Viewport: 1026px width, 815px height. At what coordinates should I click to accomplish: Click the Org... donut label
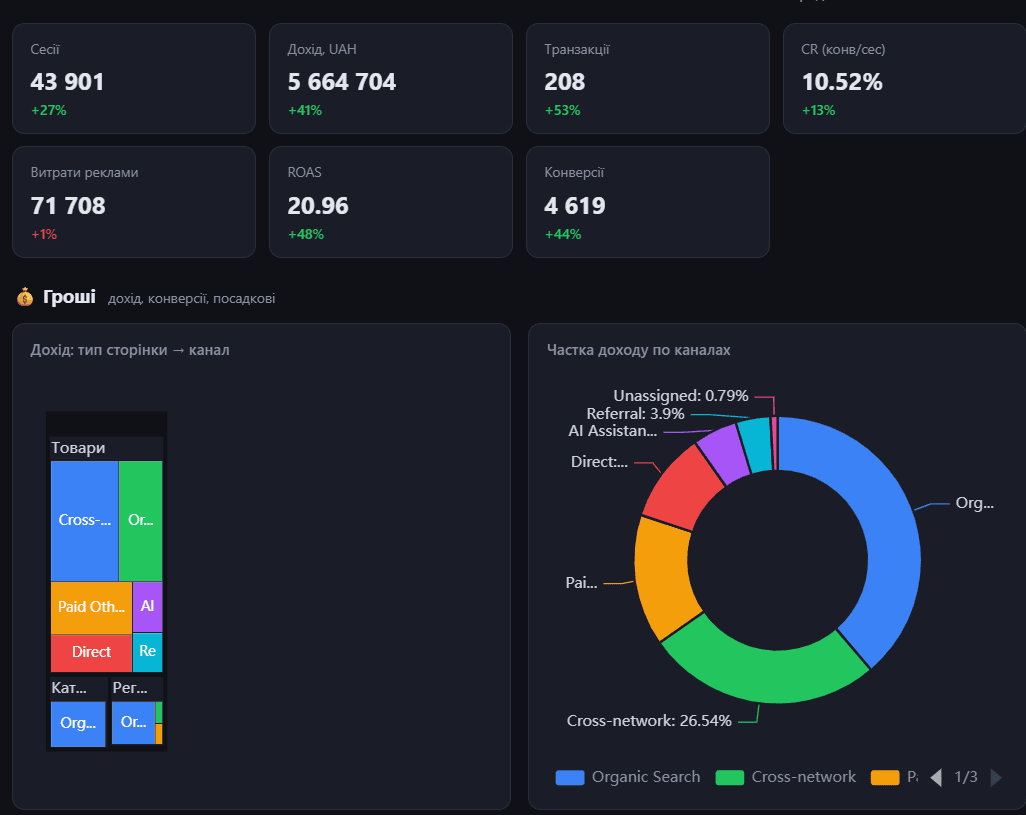975,503
